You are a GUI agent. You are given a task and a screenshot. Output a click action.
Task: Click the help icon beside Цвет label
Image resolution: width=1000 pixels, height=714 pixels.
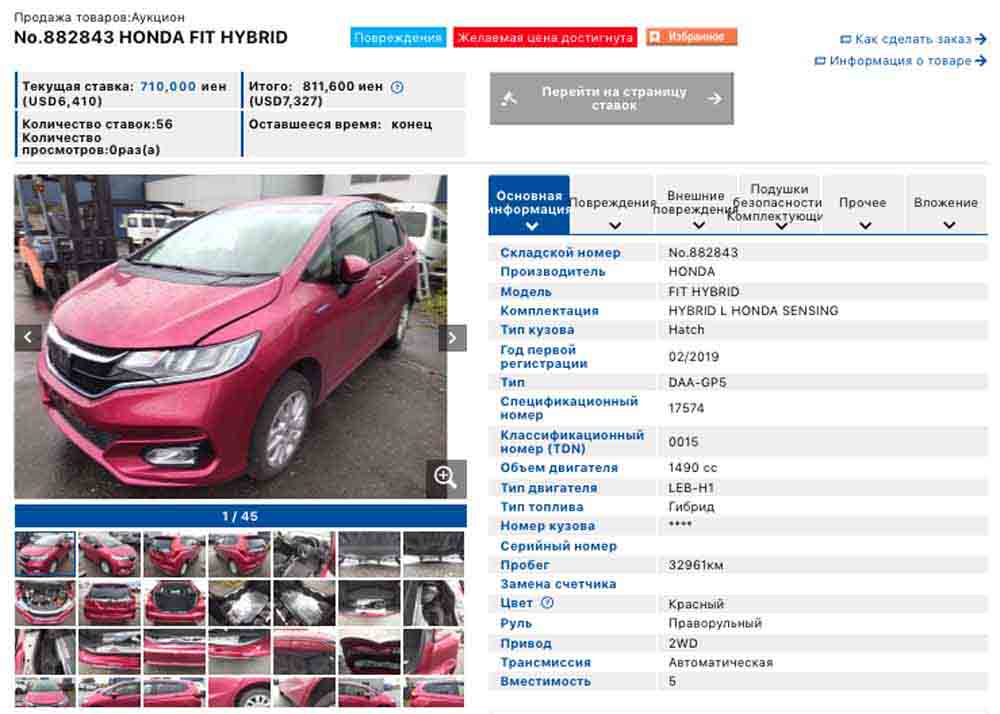coord(547,602)
